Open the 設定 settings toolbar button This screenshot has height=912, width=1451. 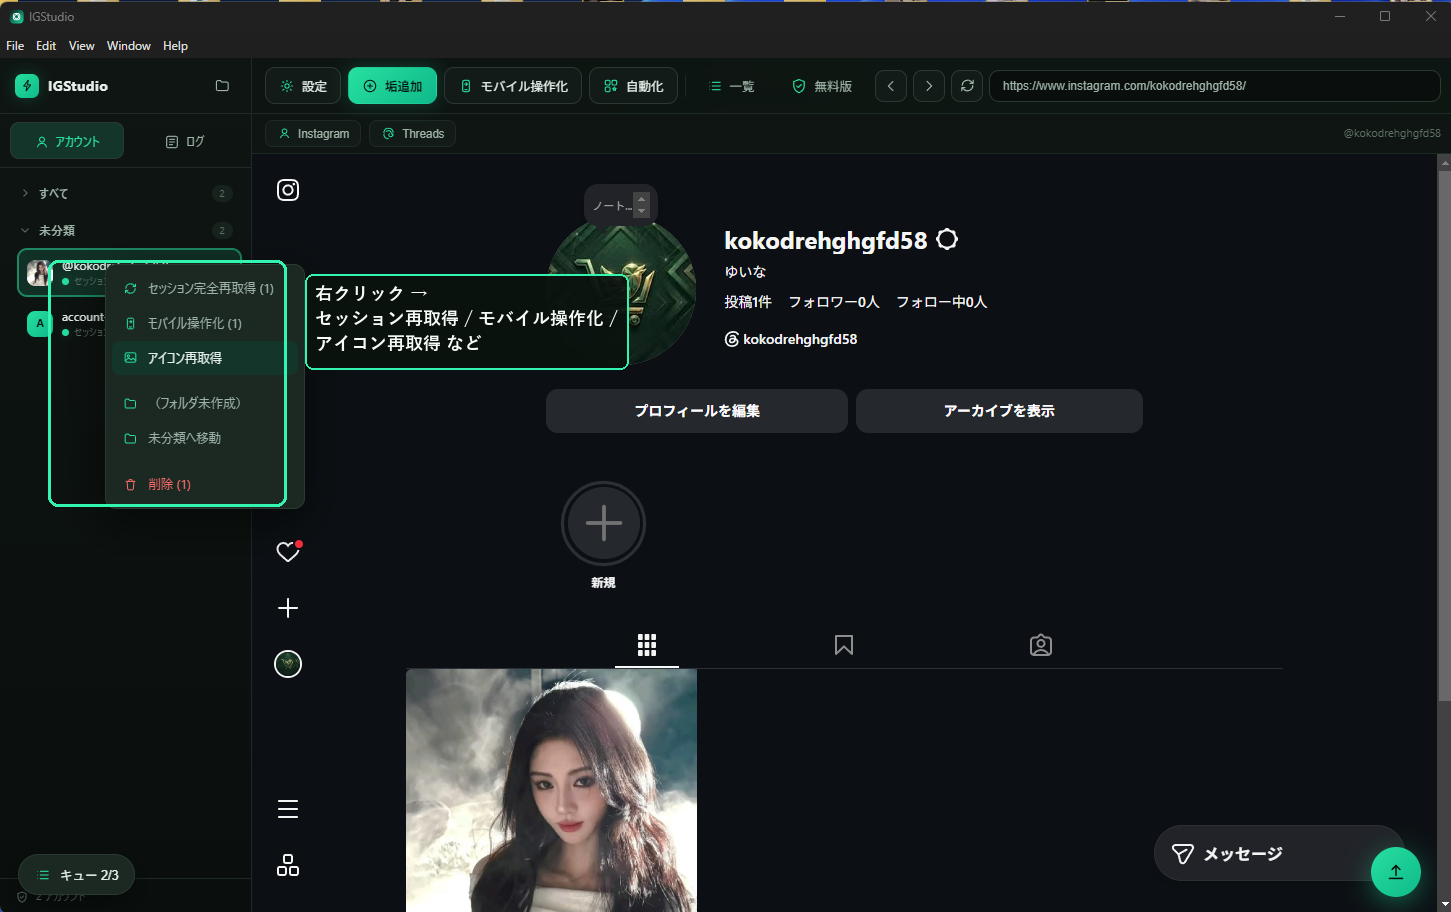click(303, 86)
